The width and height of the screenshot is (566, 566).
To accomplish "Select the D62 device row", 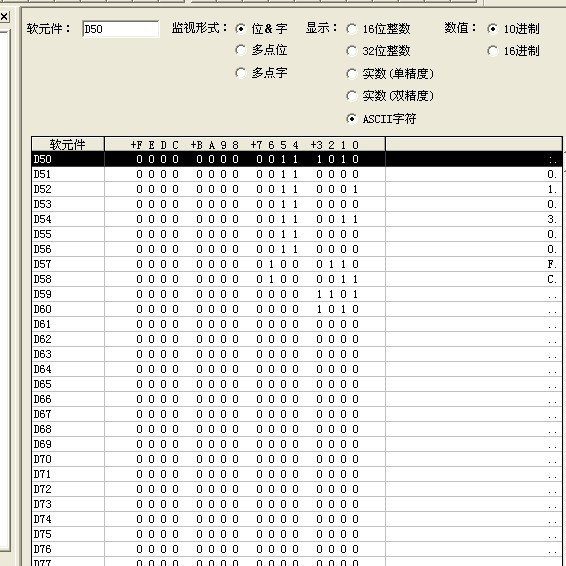I will 297,339.
